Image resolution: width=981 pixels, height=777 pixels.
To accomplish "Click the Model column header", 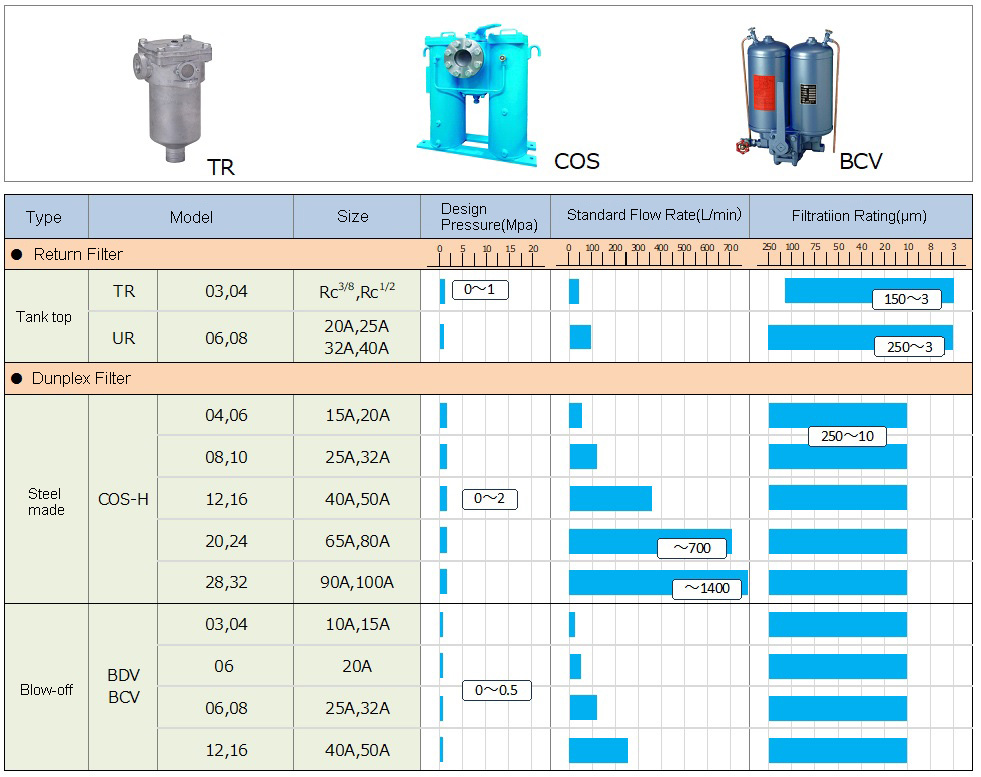I will pyautogui.click(x=191, y=217).
